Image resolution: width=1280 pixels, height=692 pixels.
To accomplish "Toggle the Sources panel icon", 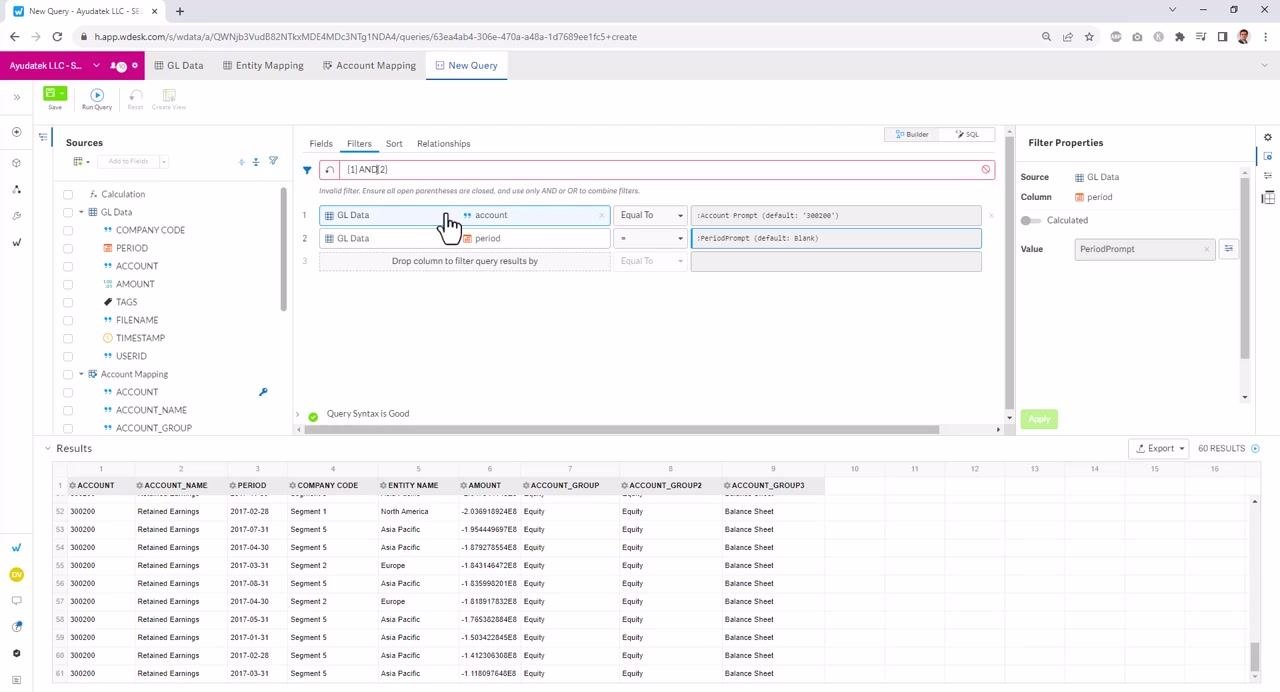I will click(x=43, y=138).
